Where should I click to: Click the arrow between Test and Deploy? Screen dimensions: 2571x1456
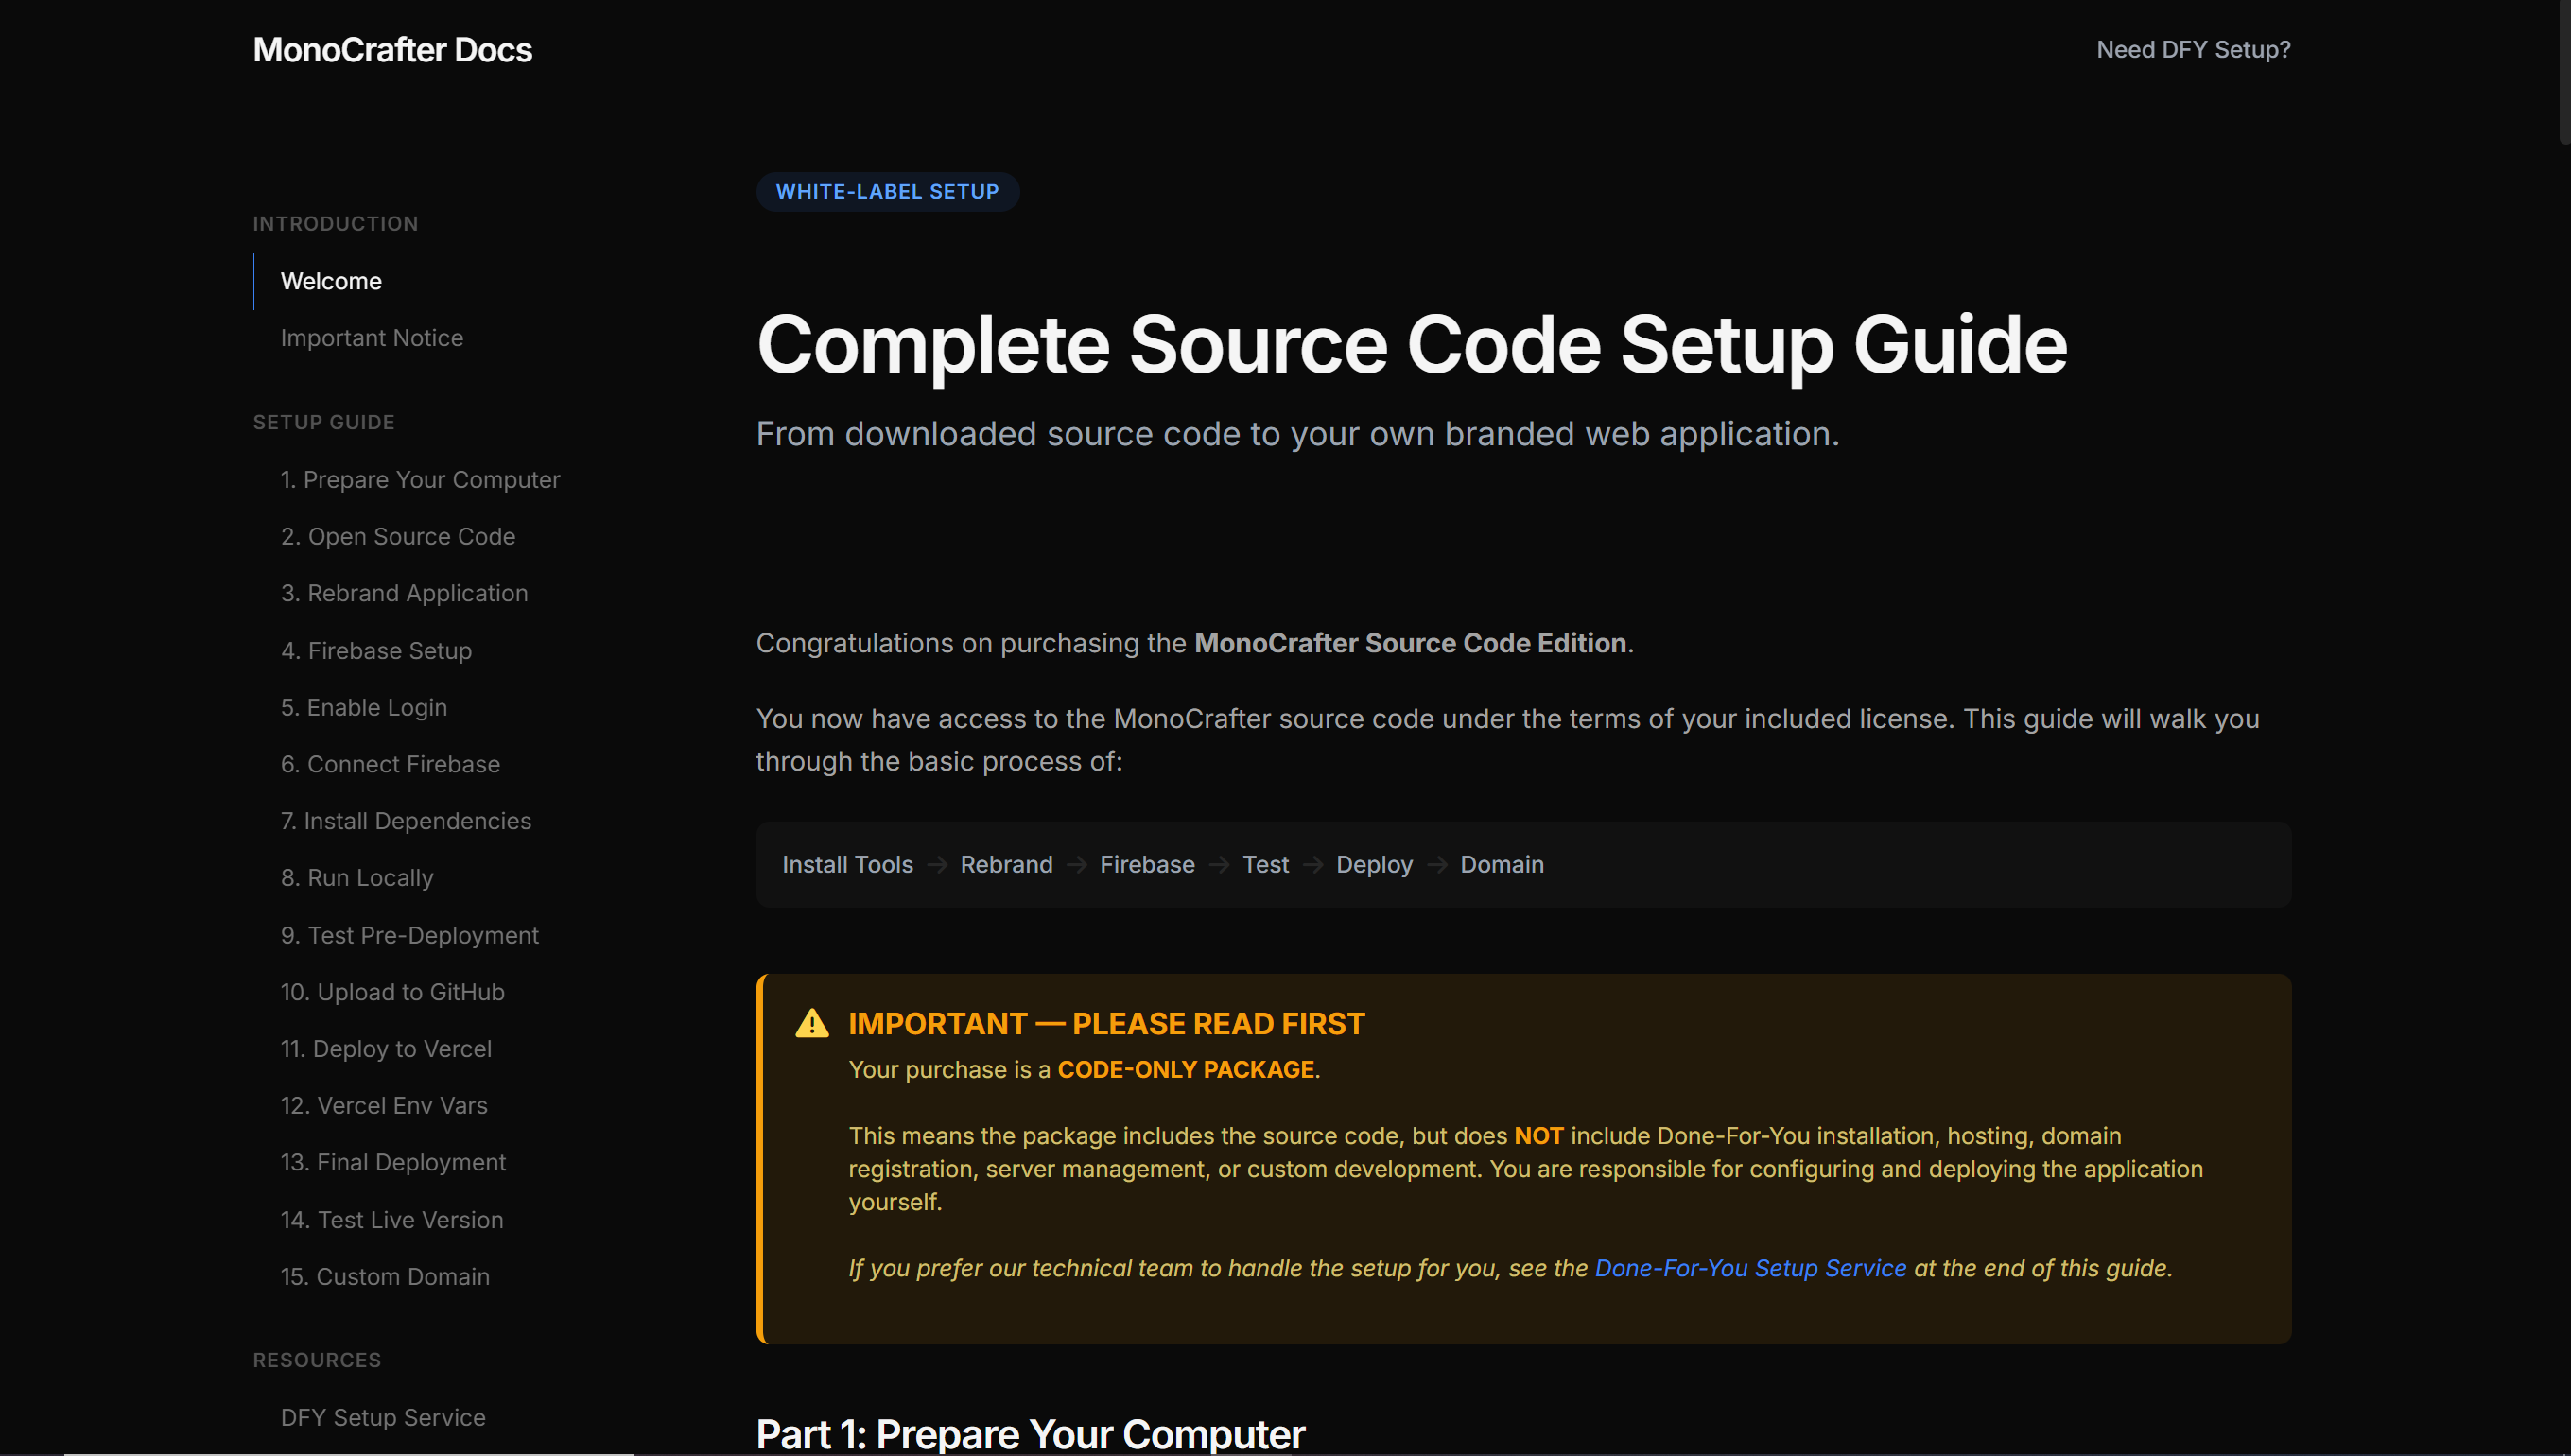pyautogui.click(x=1313, y=865)
